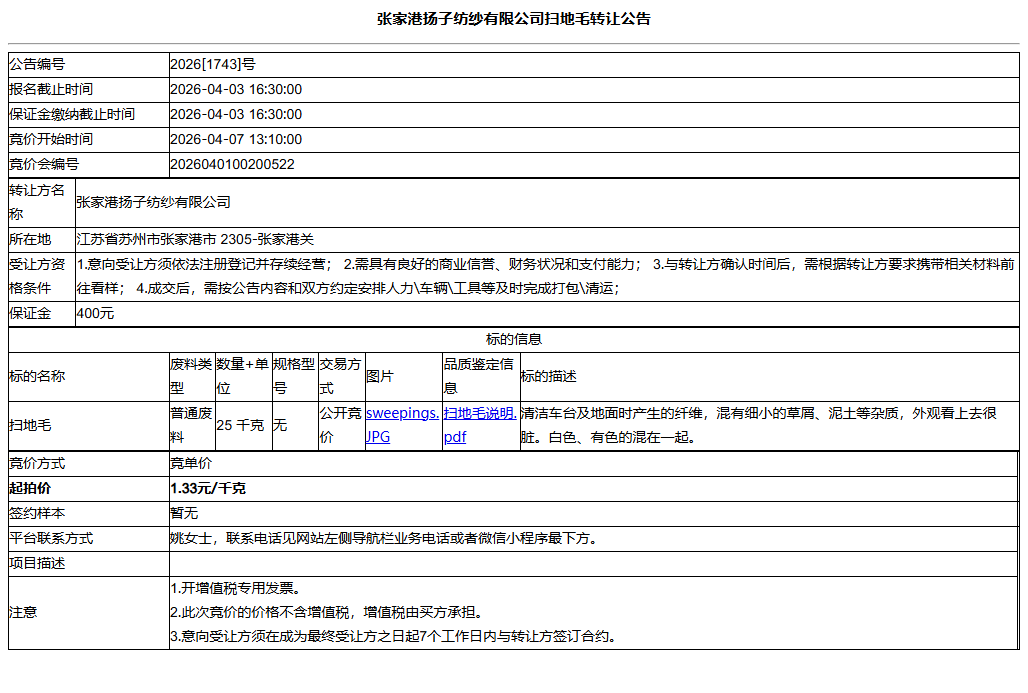Click the 竞价开始时间 value 2026-04-07 13:10:00
The image size is (1028, 693).
click(240, 138)
